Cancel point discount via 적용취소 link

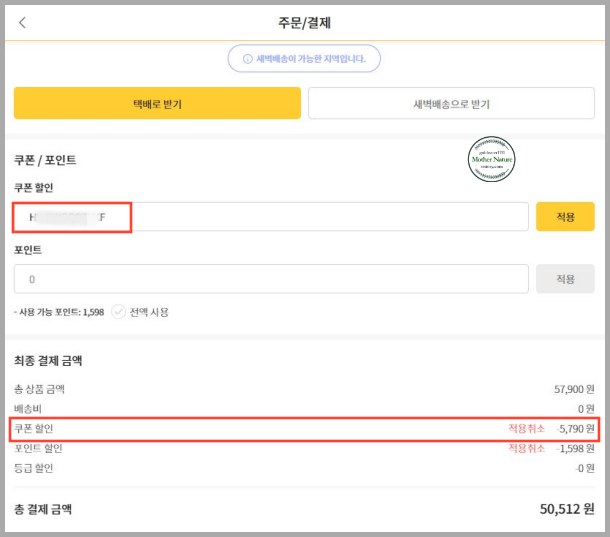coord(527,448)
